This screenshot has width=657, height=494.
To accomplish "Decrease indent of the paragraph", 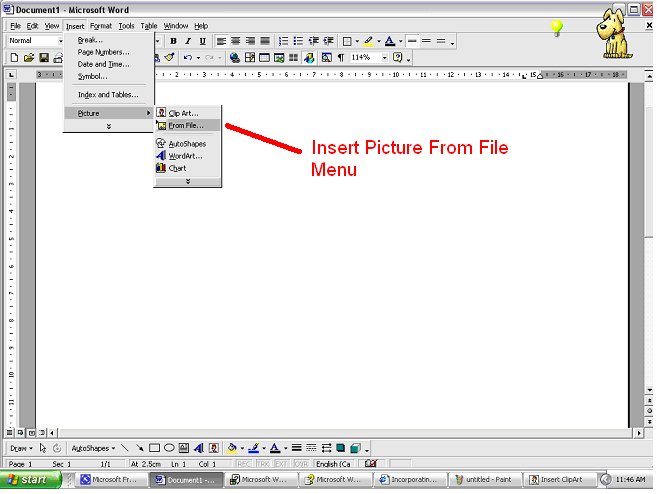I will click(x=313, y=41).
